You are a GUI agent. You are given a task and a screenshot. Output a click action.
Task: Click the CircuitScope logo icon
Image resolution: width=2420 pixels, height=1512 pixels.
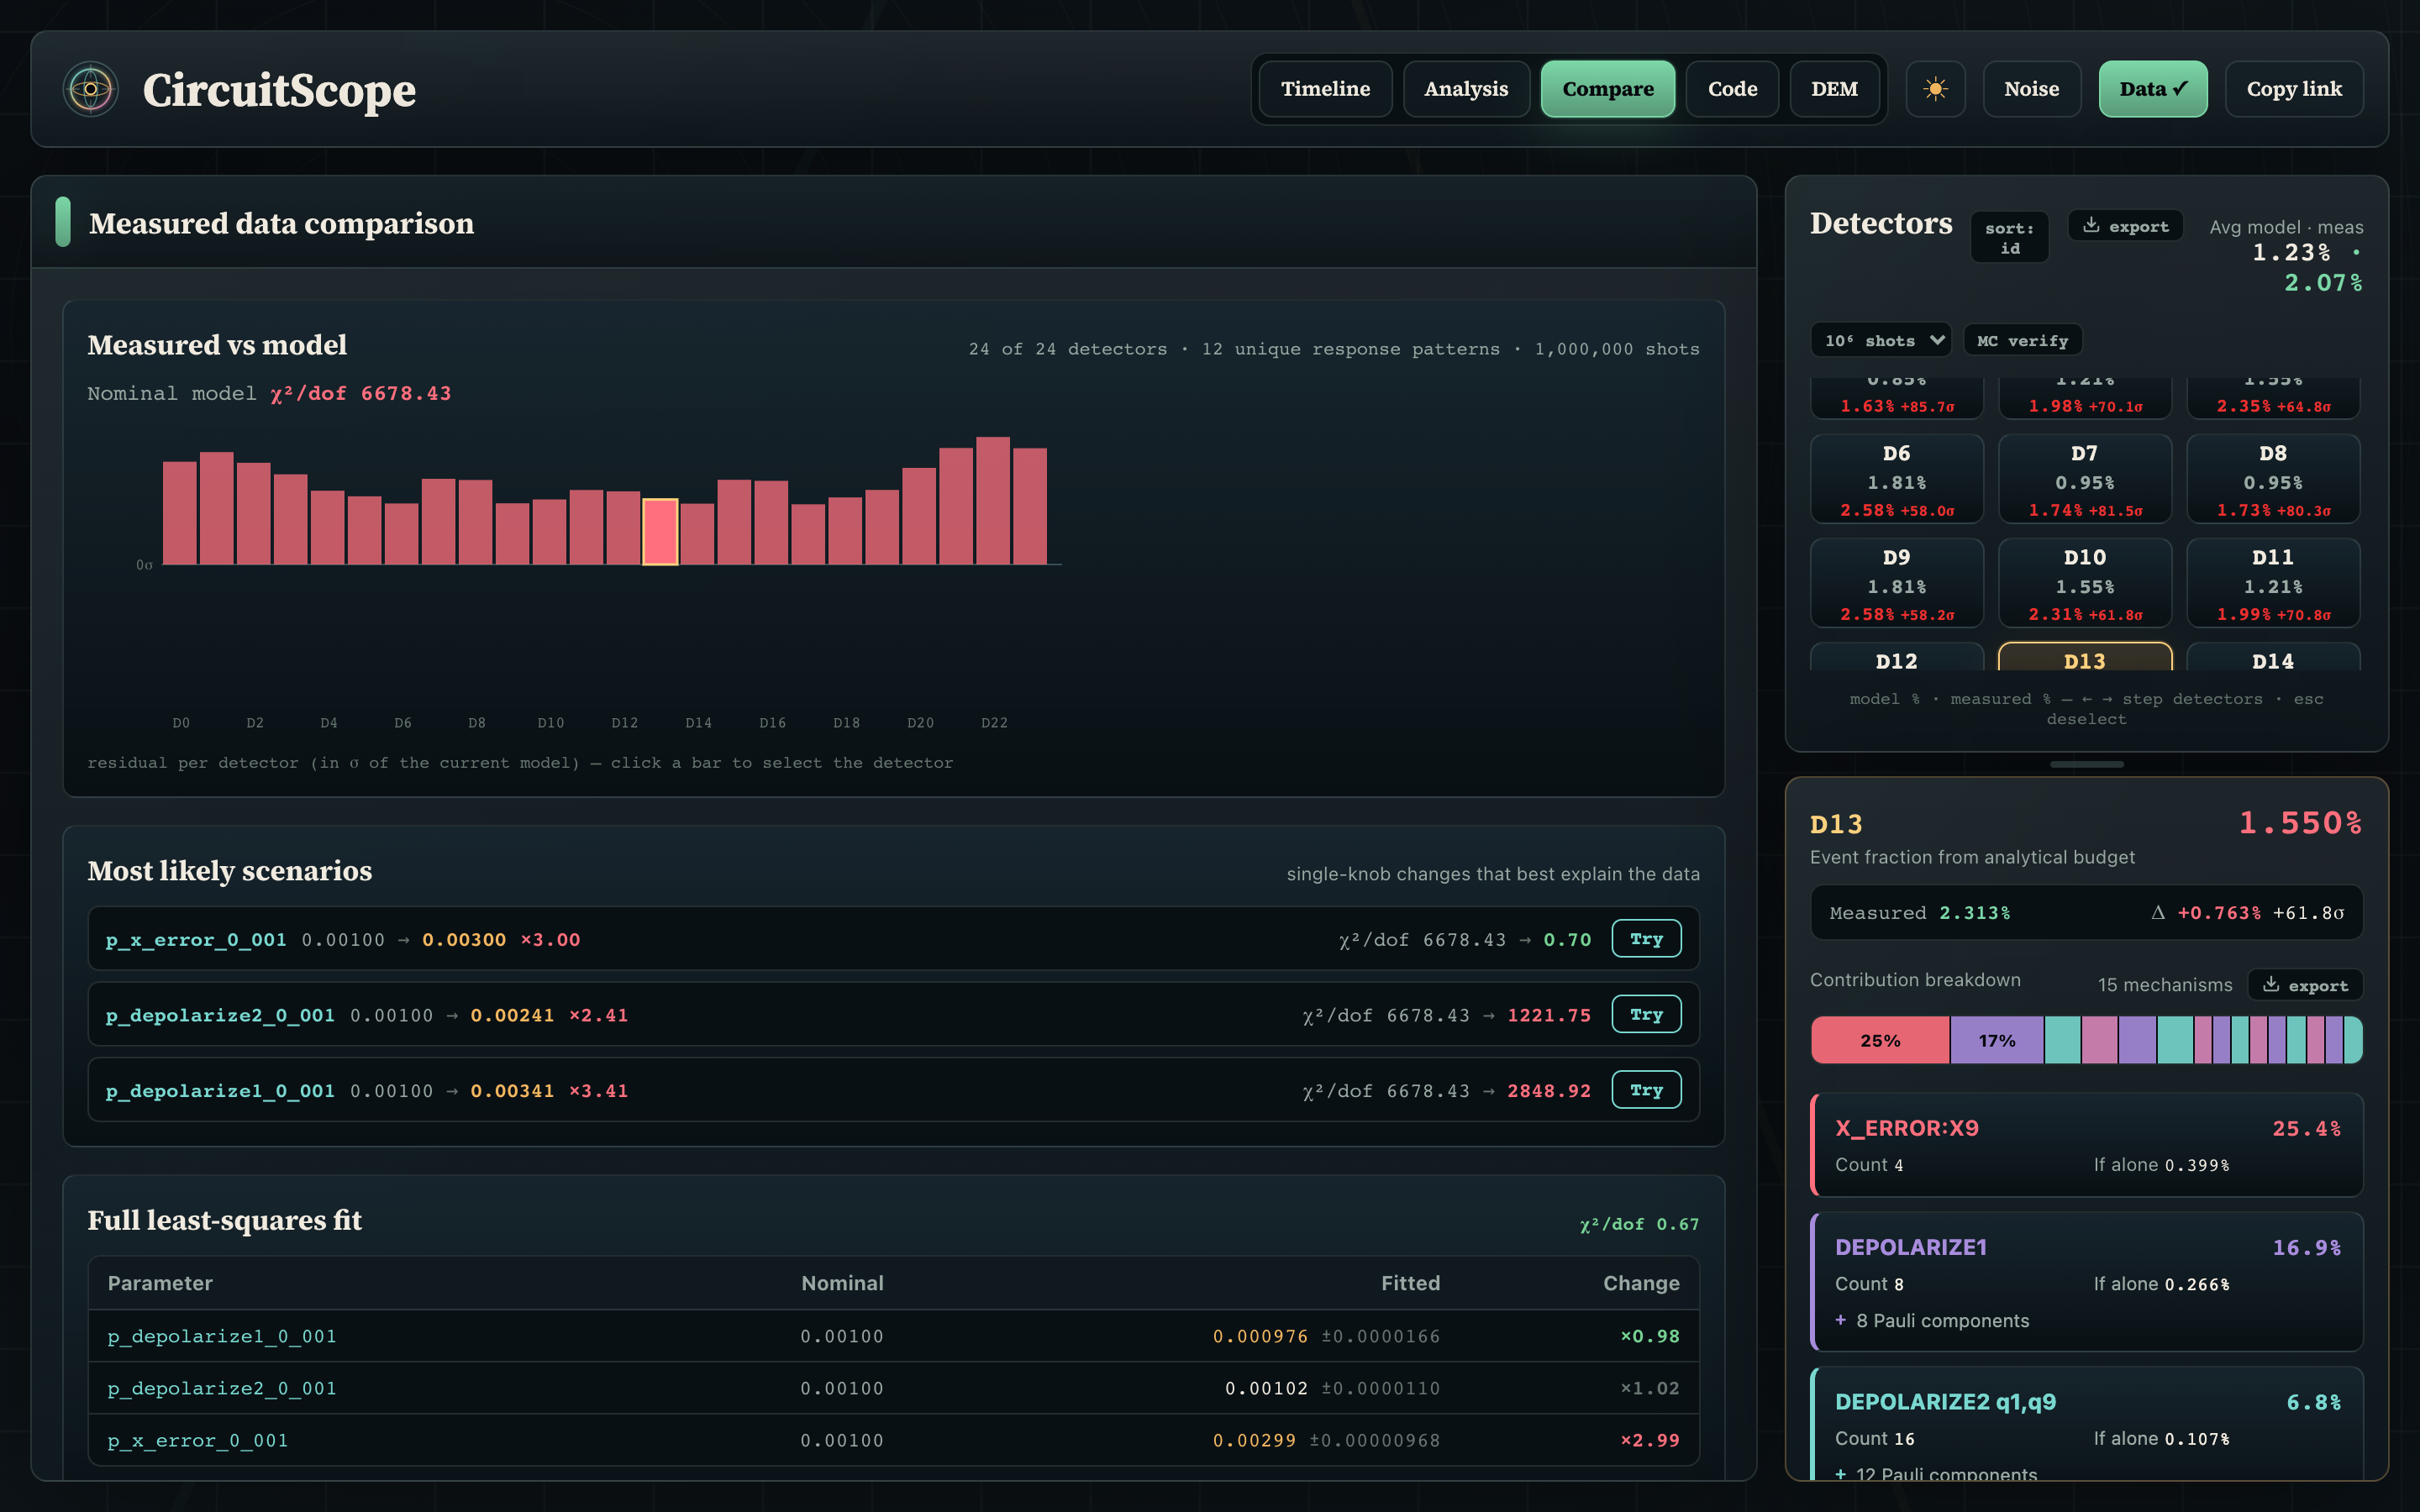tap(91, 89)
